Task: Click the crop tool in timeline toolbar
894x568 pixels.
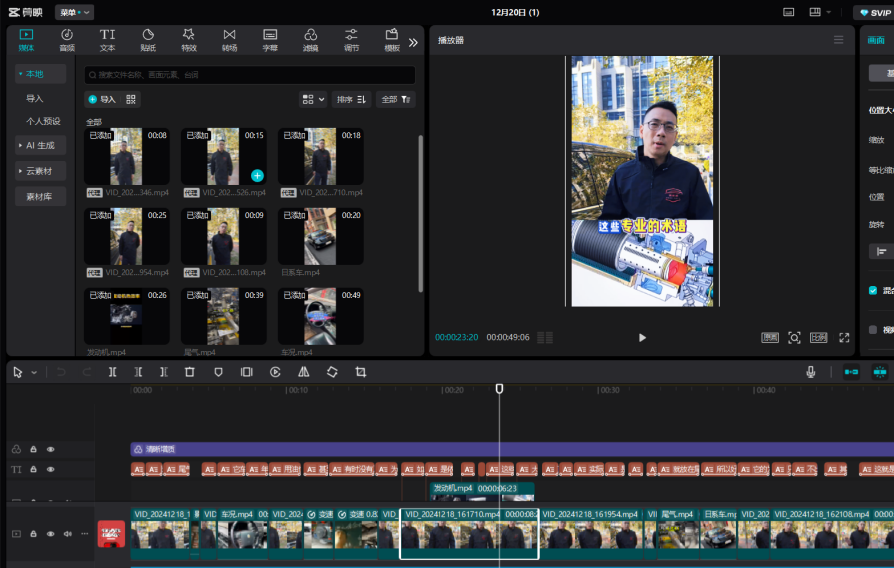Action: click(x=361, y=372)
